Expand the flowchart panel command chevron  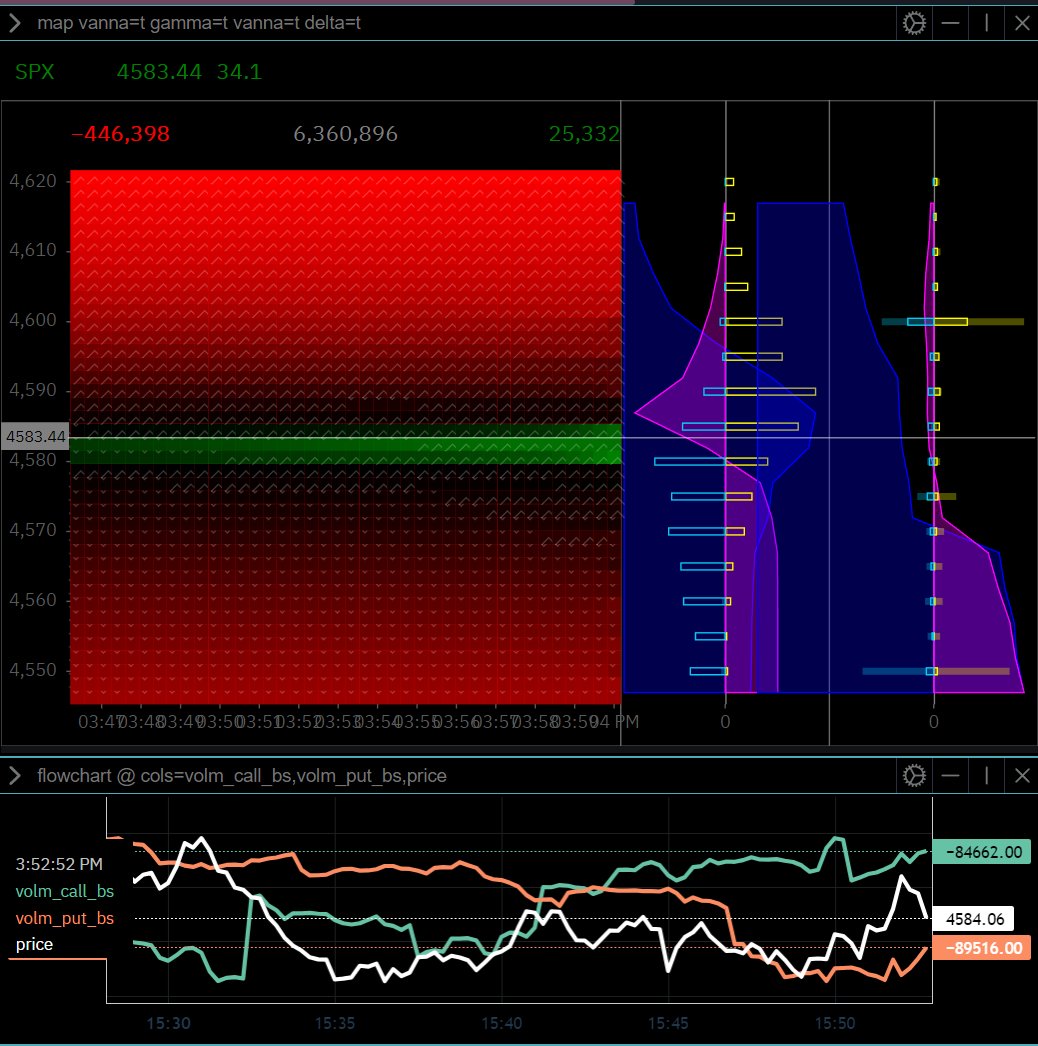(x=15, y=776)
